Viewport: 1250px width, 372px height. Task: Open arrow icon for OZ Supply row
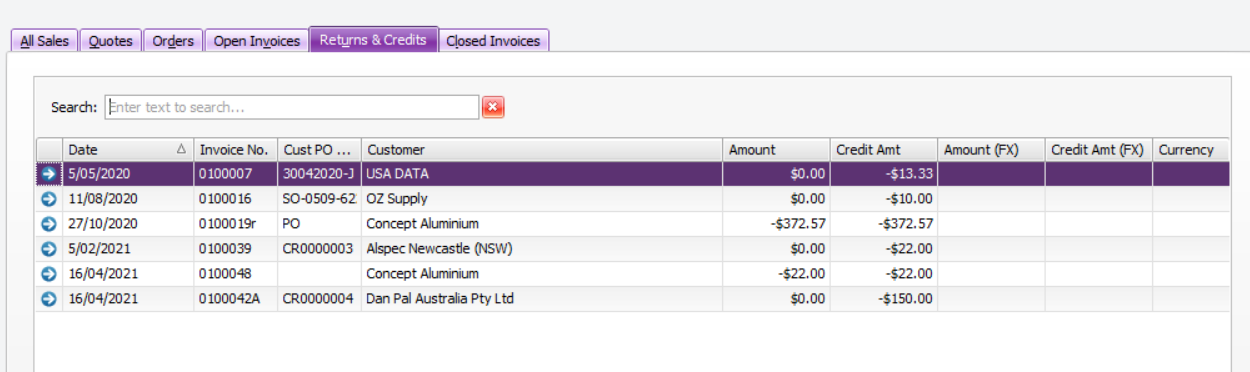(x=48, y=199)
